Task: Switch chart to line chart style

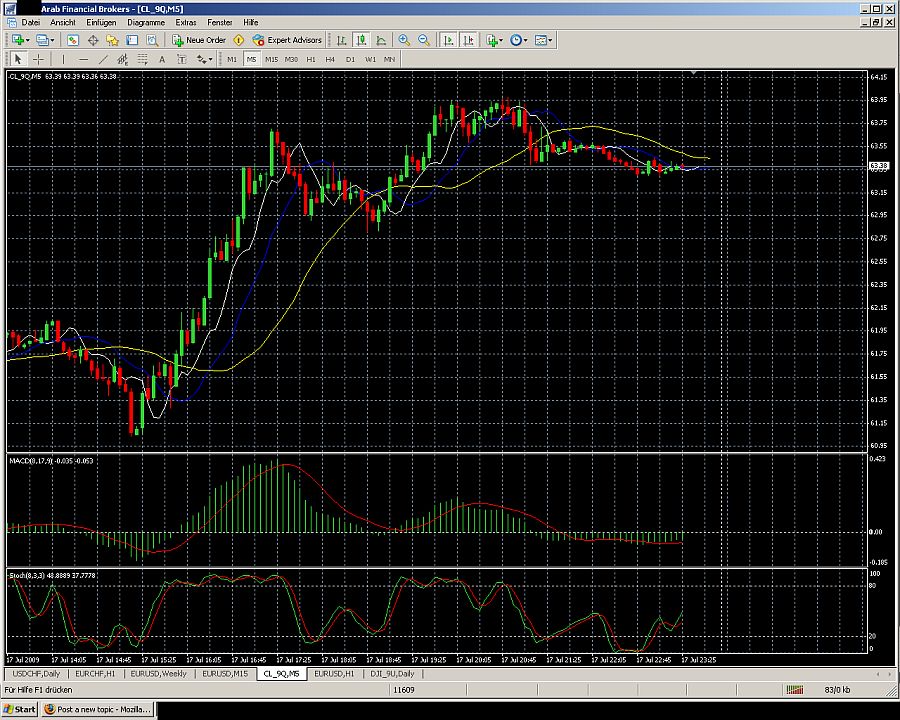Action: coord(380,40)
